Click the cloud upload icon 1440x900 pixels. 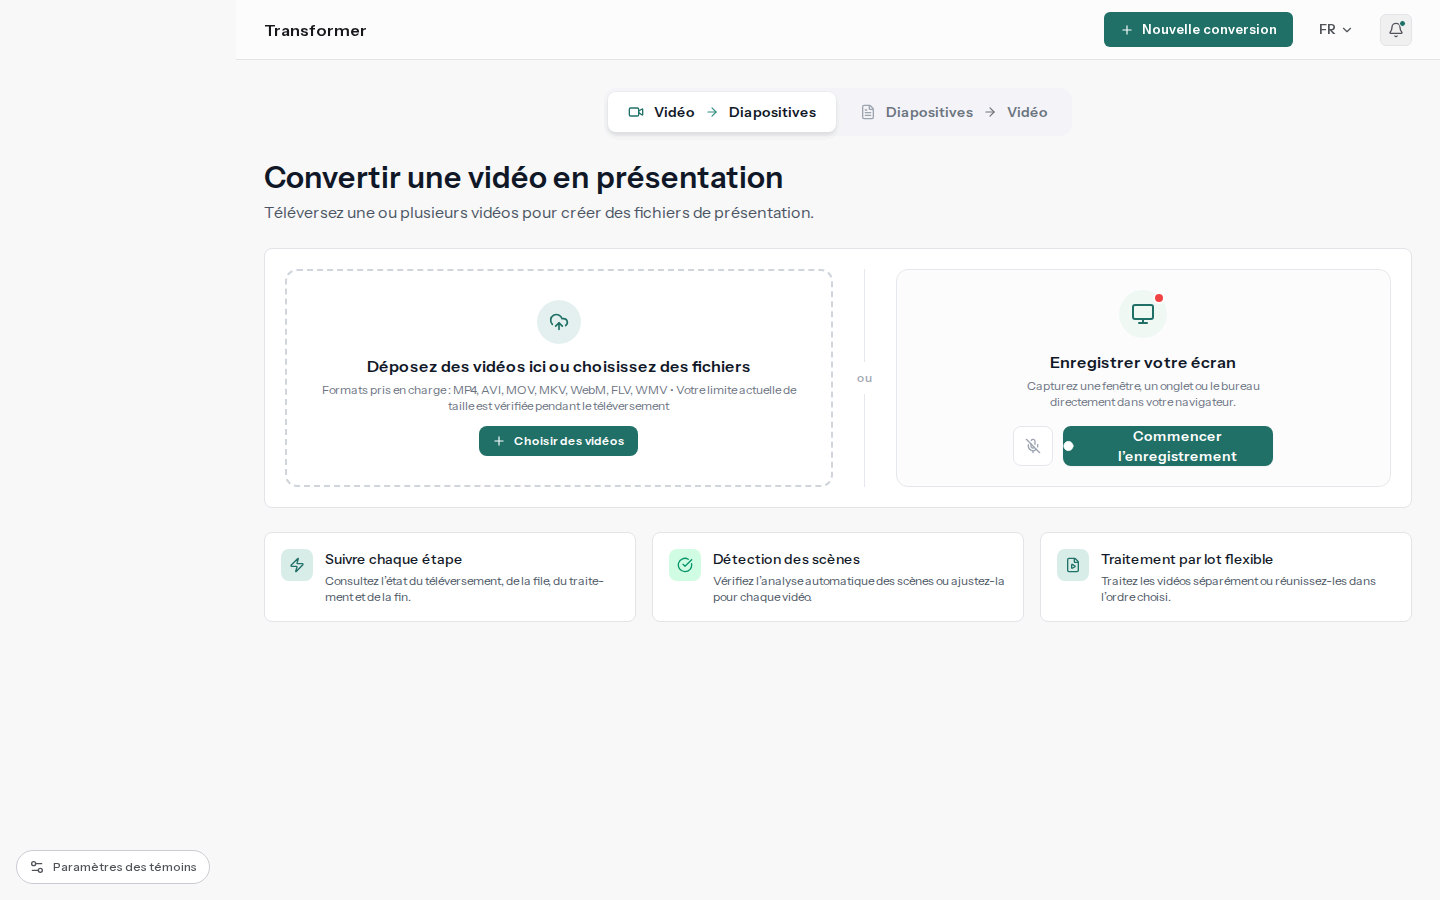pos(559,322)
